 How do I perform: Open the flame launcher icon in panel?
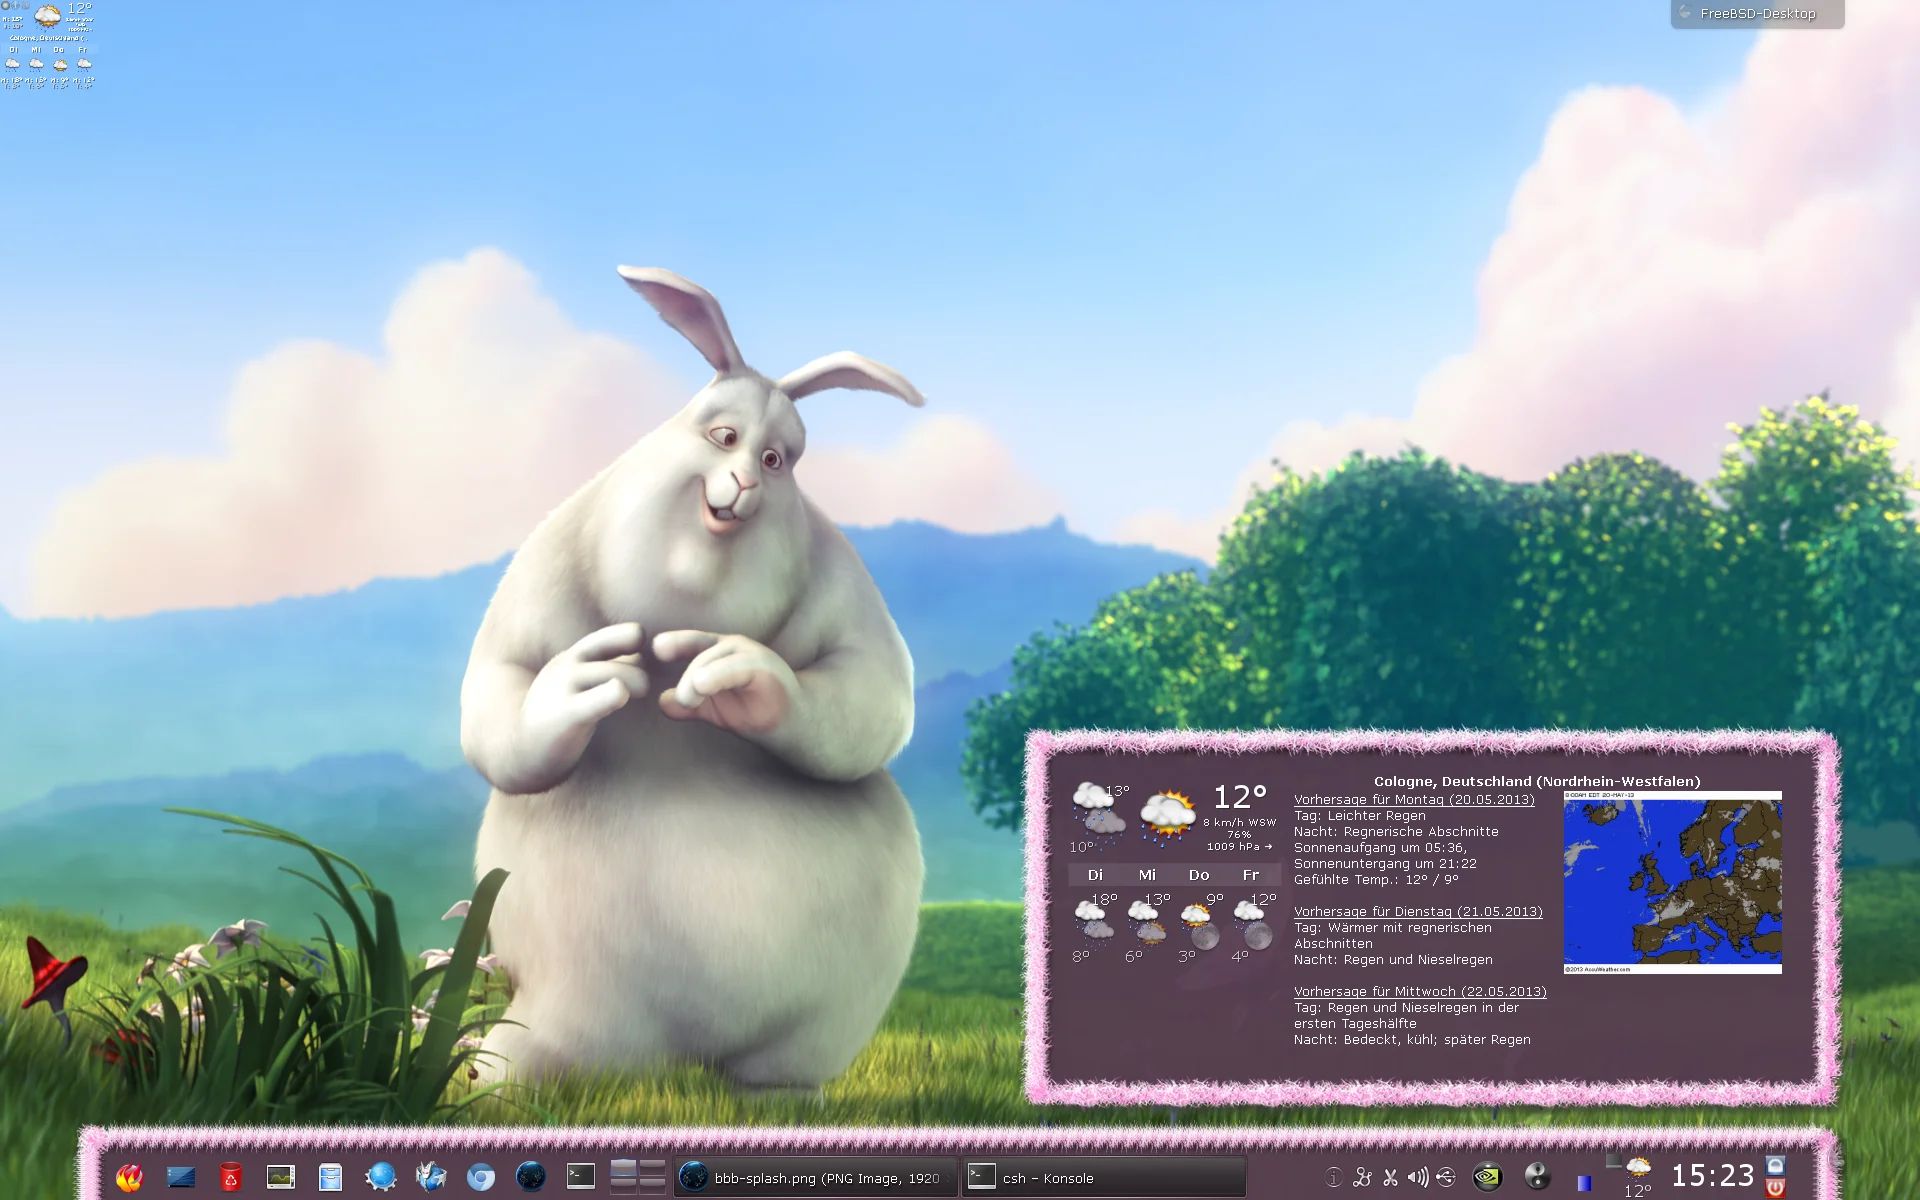(130, 1177)
